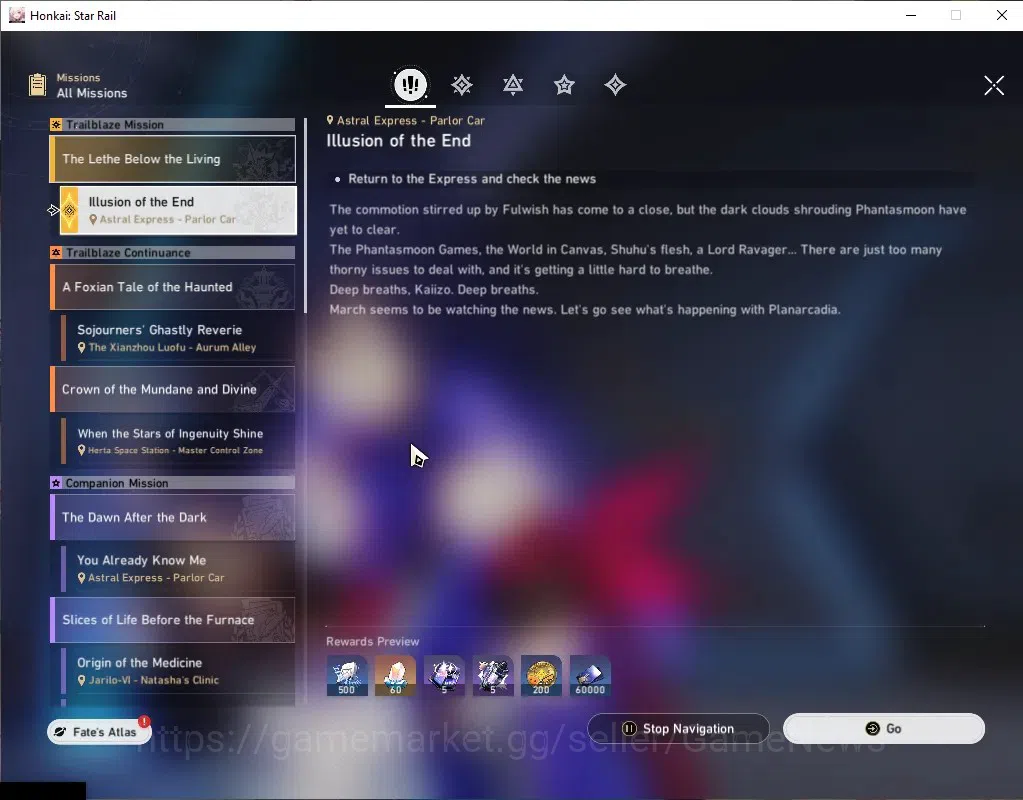Open A Foxian Tale of the Haunted
The width and height of the screenshot is (1023, 800).
(x=173, y=286)
